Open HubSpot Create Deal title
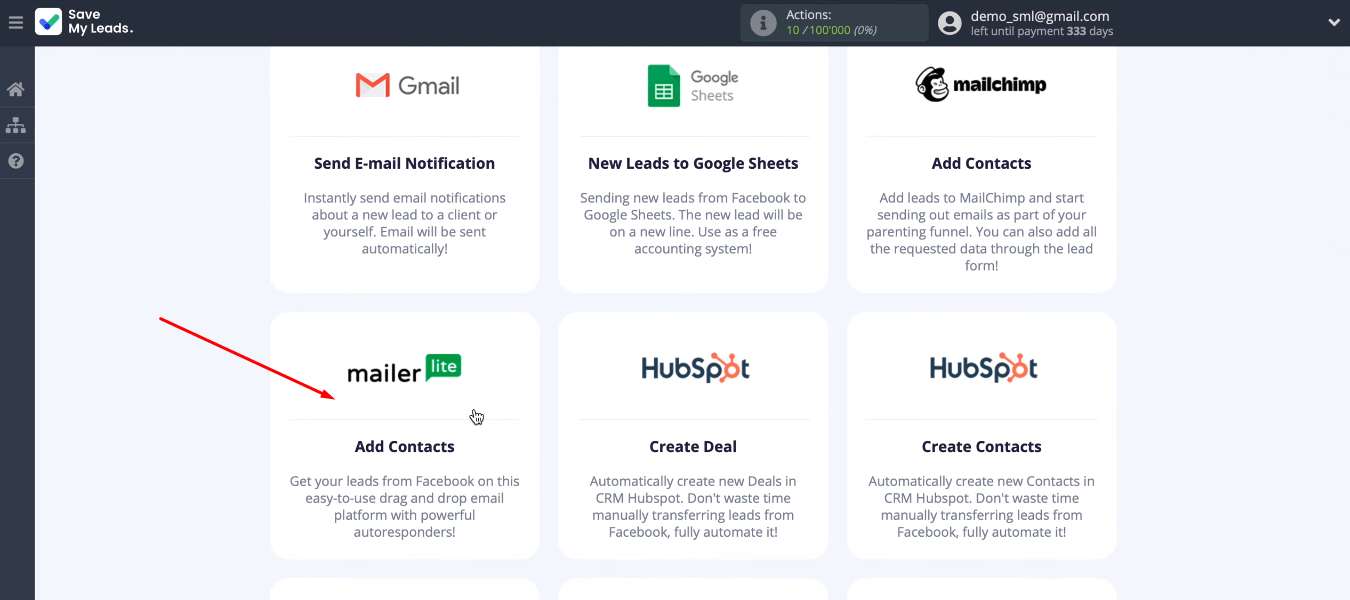This screenshot has width=1350, height=600. pos(693,446)
